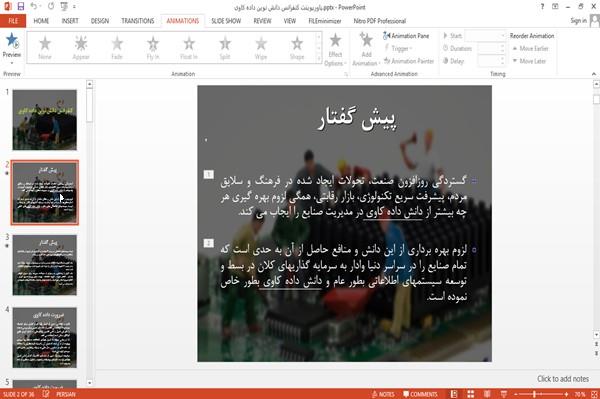Expand the animation gallery more arrow
The height and width of the screenshot is (399, 600).
[318, 59]
